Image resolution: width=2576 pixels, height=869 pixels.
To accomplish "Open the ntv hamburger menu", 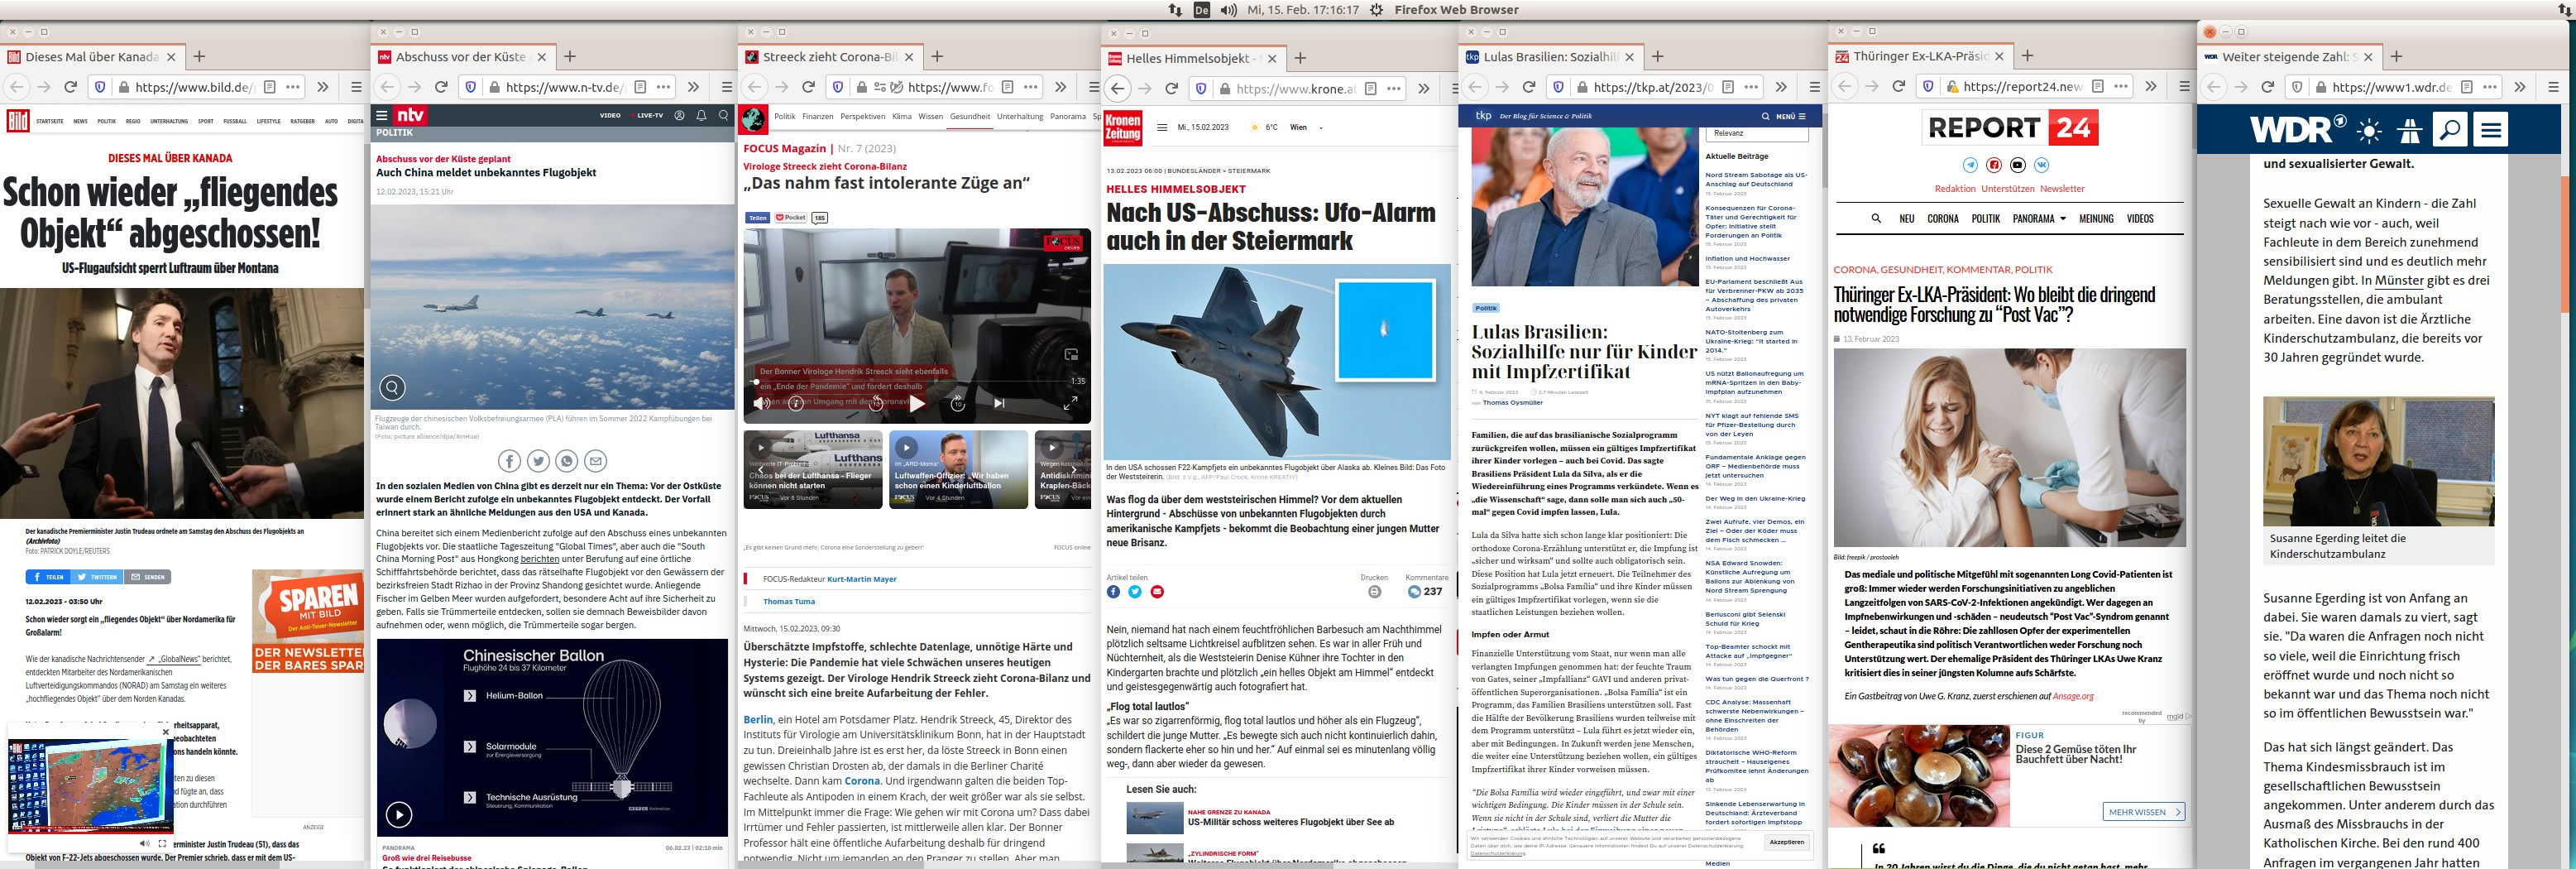I will click(381, 115).
